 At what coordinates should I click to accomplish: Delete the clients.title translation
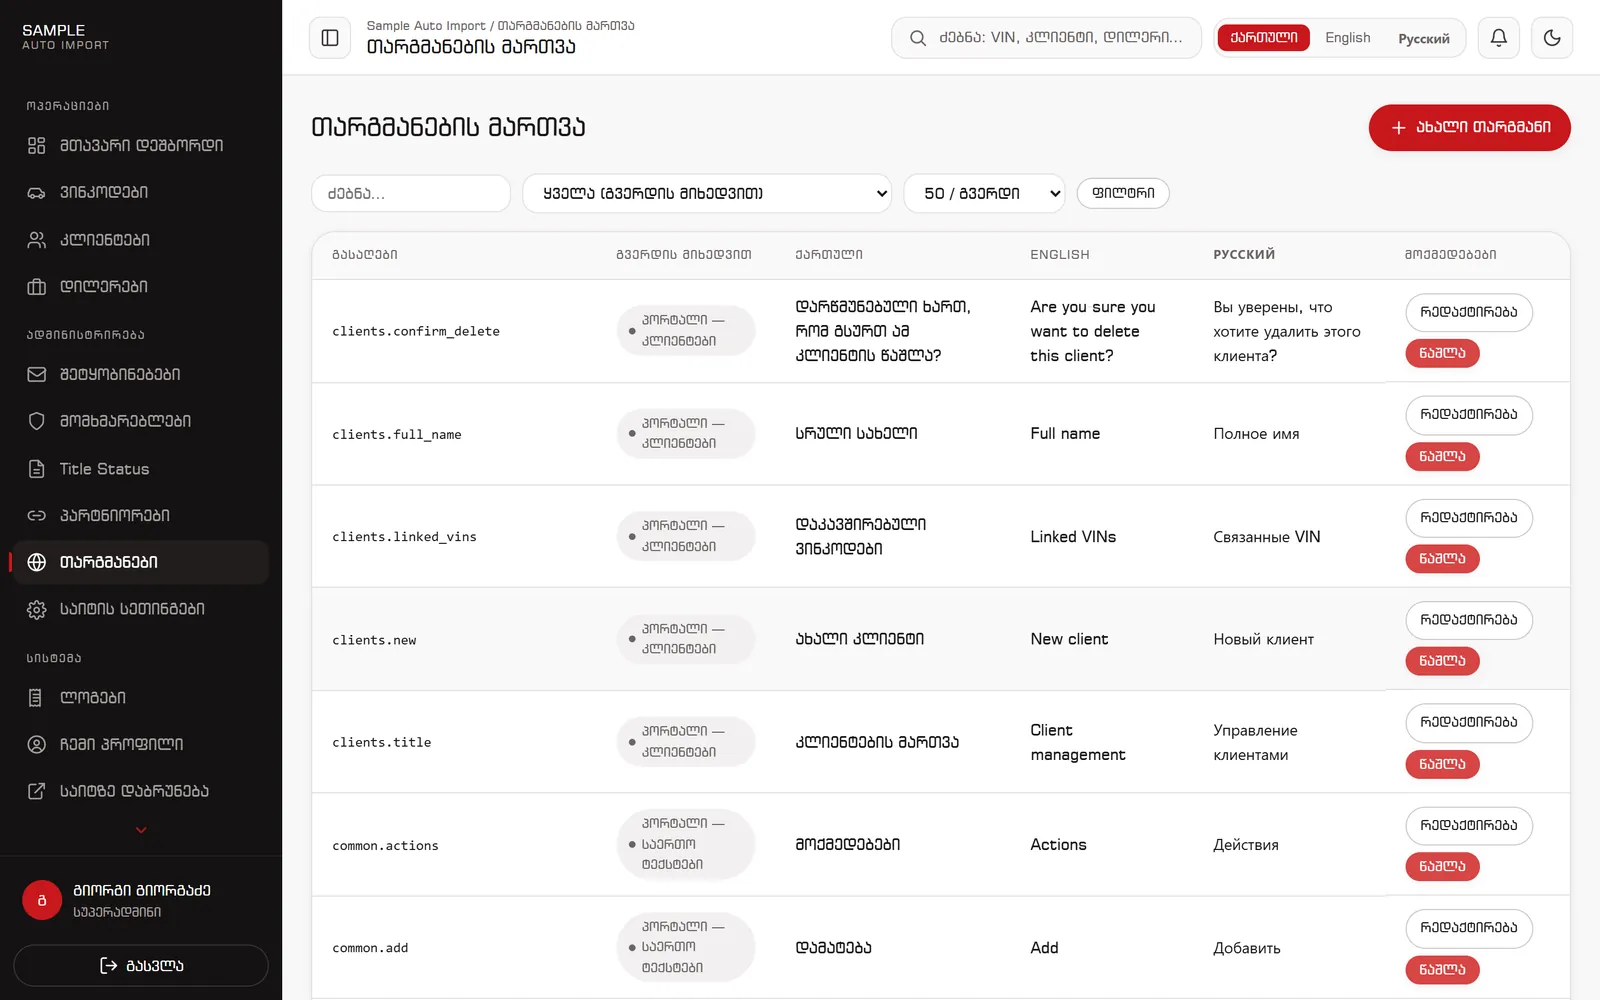pos(1442,765)
